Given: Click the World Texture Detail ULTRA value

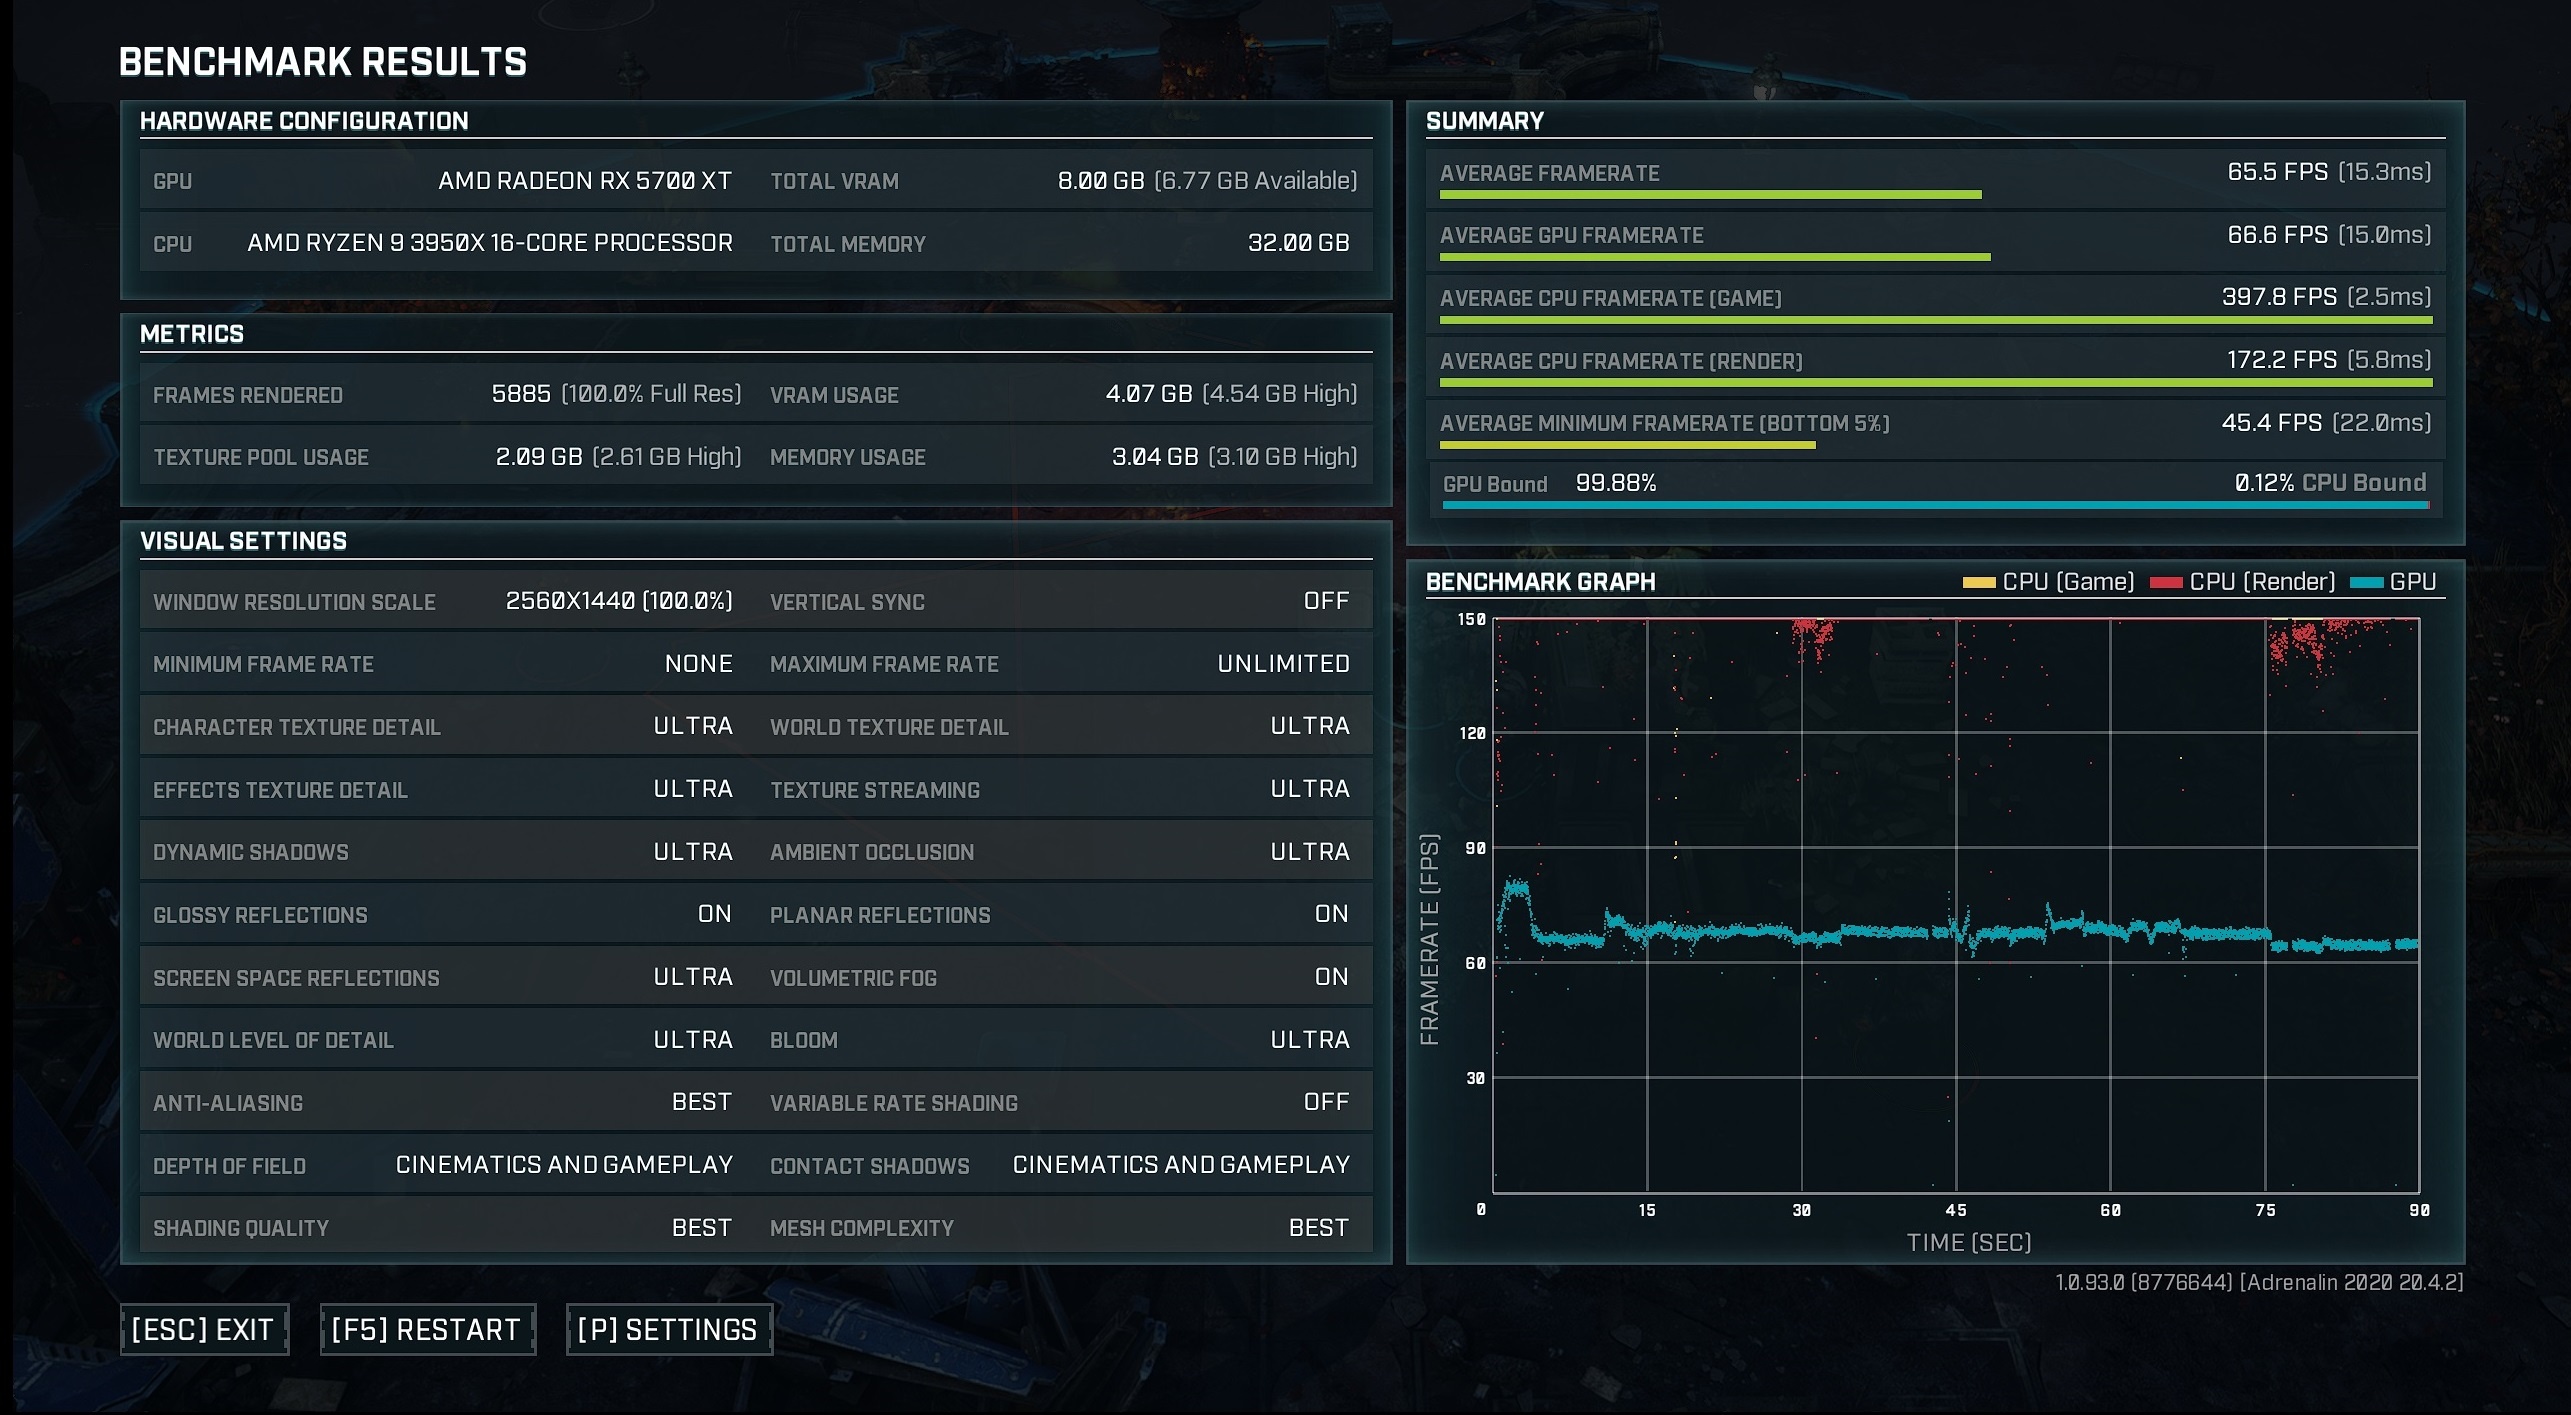Looking at the screenshot, I should coord(1310,726).
